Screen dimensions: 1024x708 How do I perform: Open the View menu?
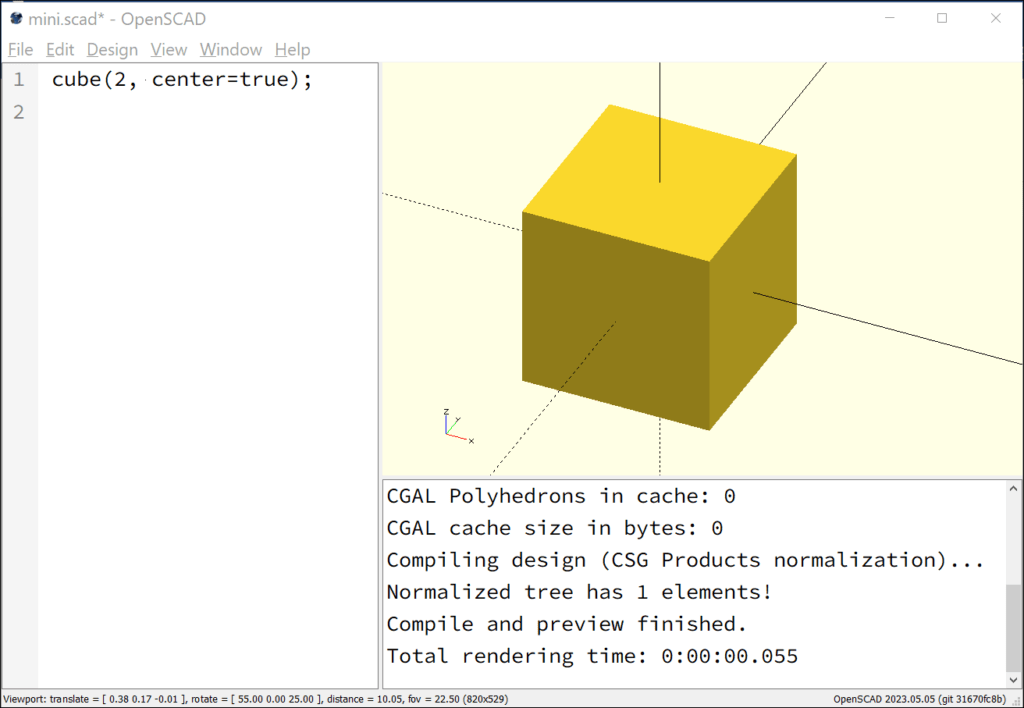168,50
